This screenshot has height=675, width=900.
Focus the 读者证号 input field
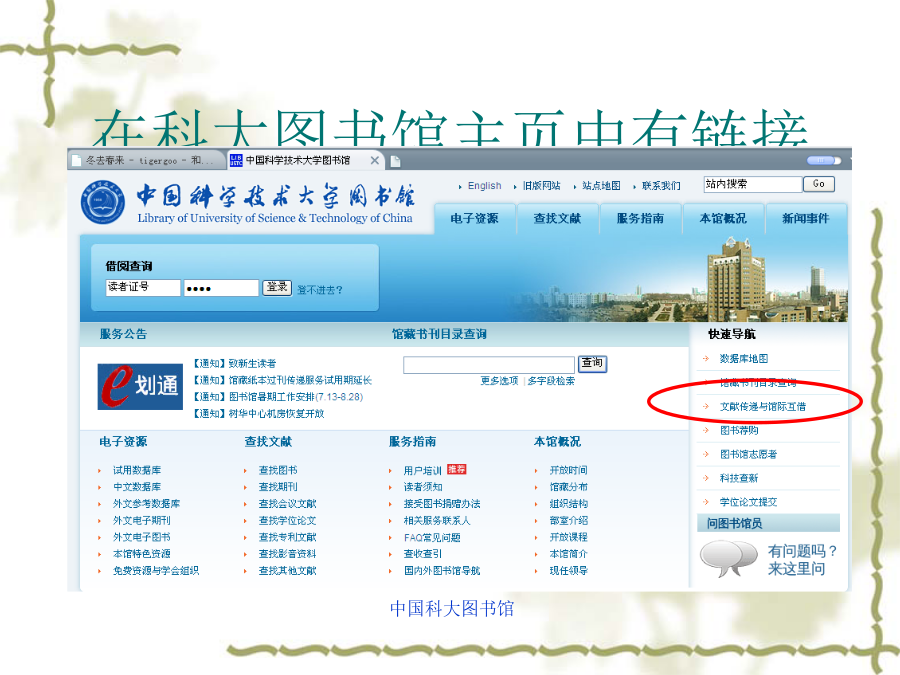click(x=143, y=288)
